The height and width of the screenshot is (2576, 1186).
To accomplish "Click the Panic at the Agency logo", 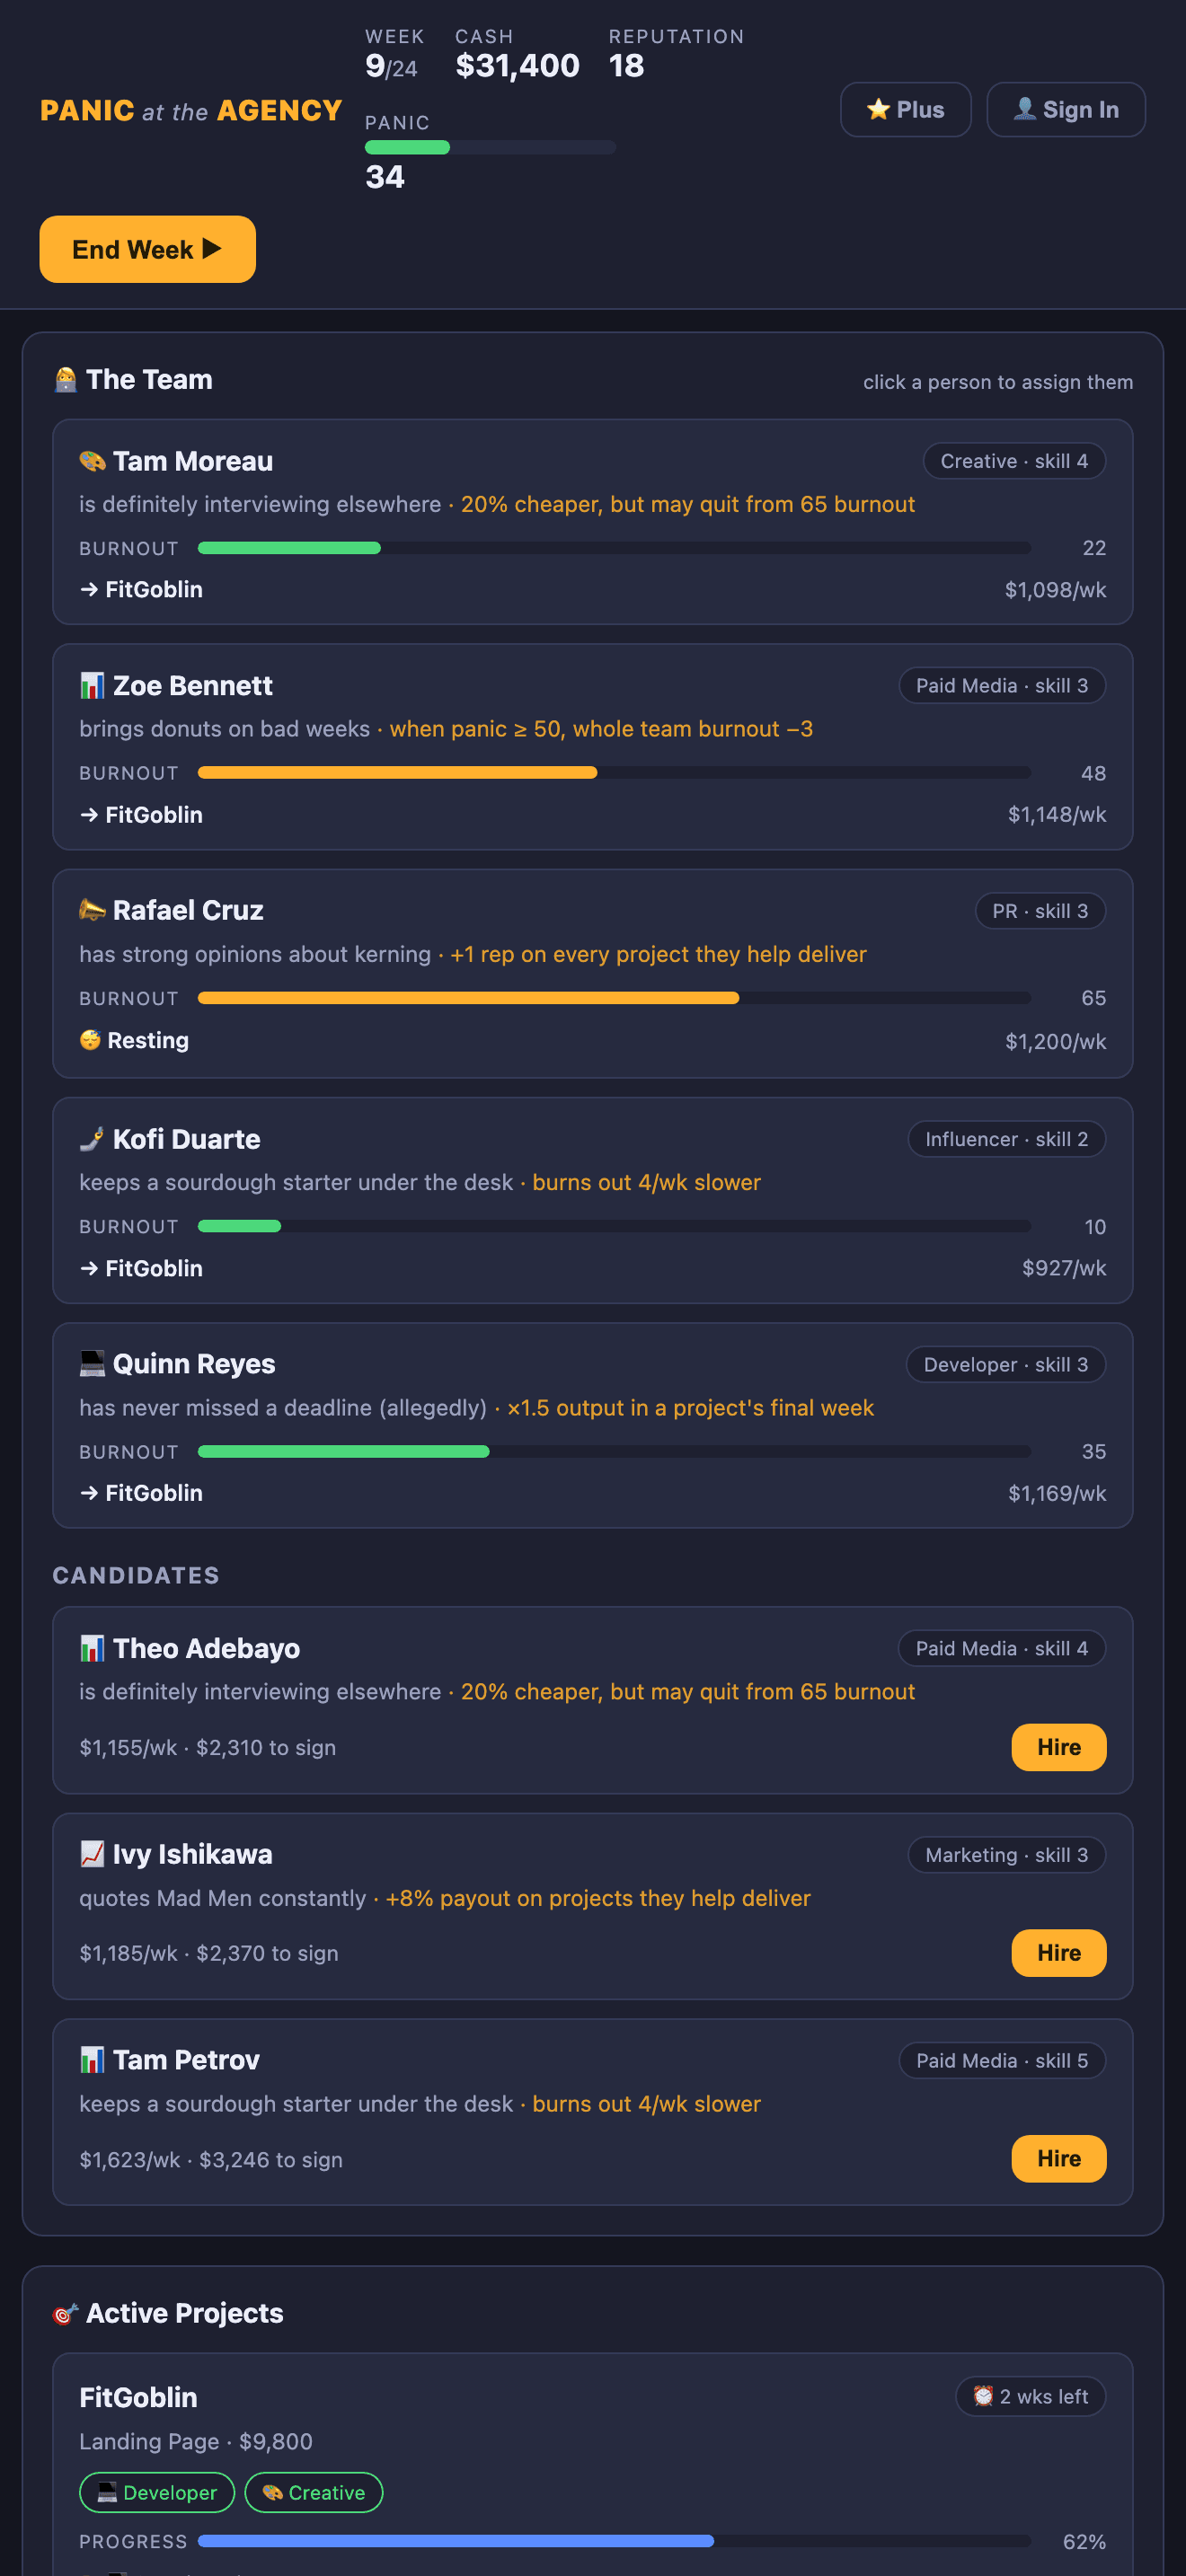I will coord(191,110).
